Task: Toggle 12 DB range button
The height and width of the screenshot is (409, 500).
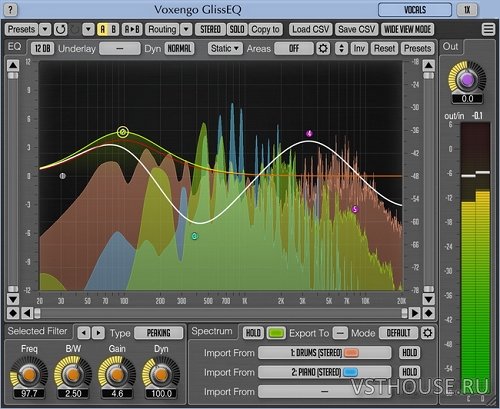Action: pos(42,49)
